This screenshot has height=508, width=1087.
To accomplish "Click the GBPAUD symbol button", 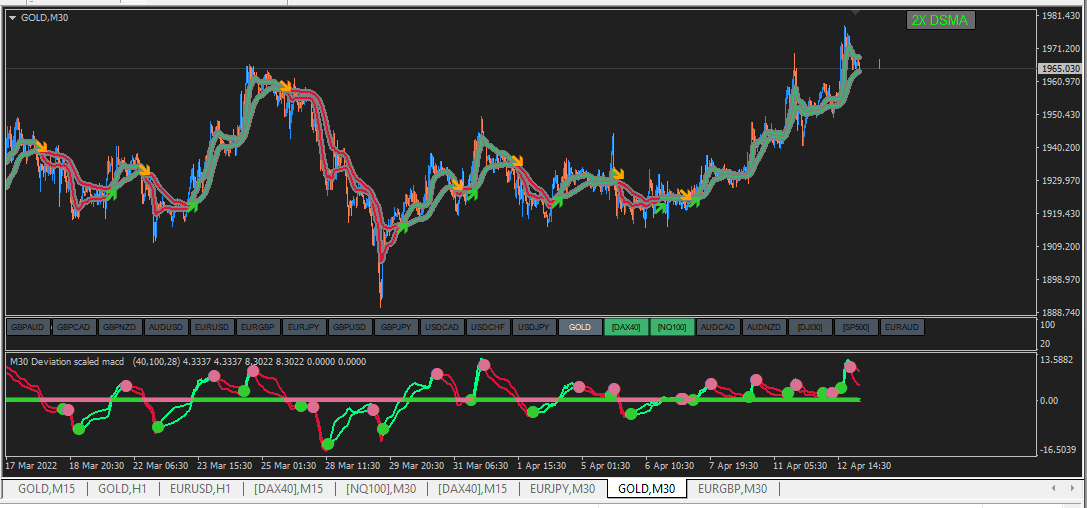I will tap(28, 327).
